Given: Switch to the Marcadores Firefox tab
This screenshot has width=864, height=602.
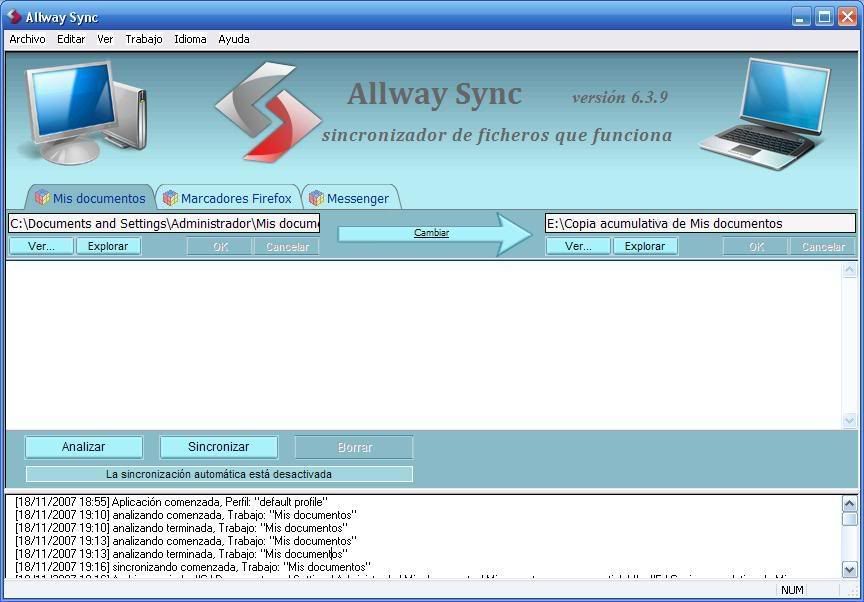Looking at the screenshot, I should coord(228,198).
